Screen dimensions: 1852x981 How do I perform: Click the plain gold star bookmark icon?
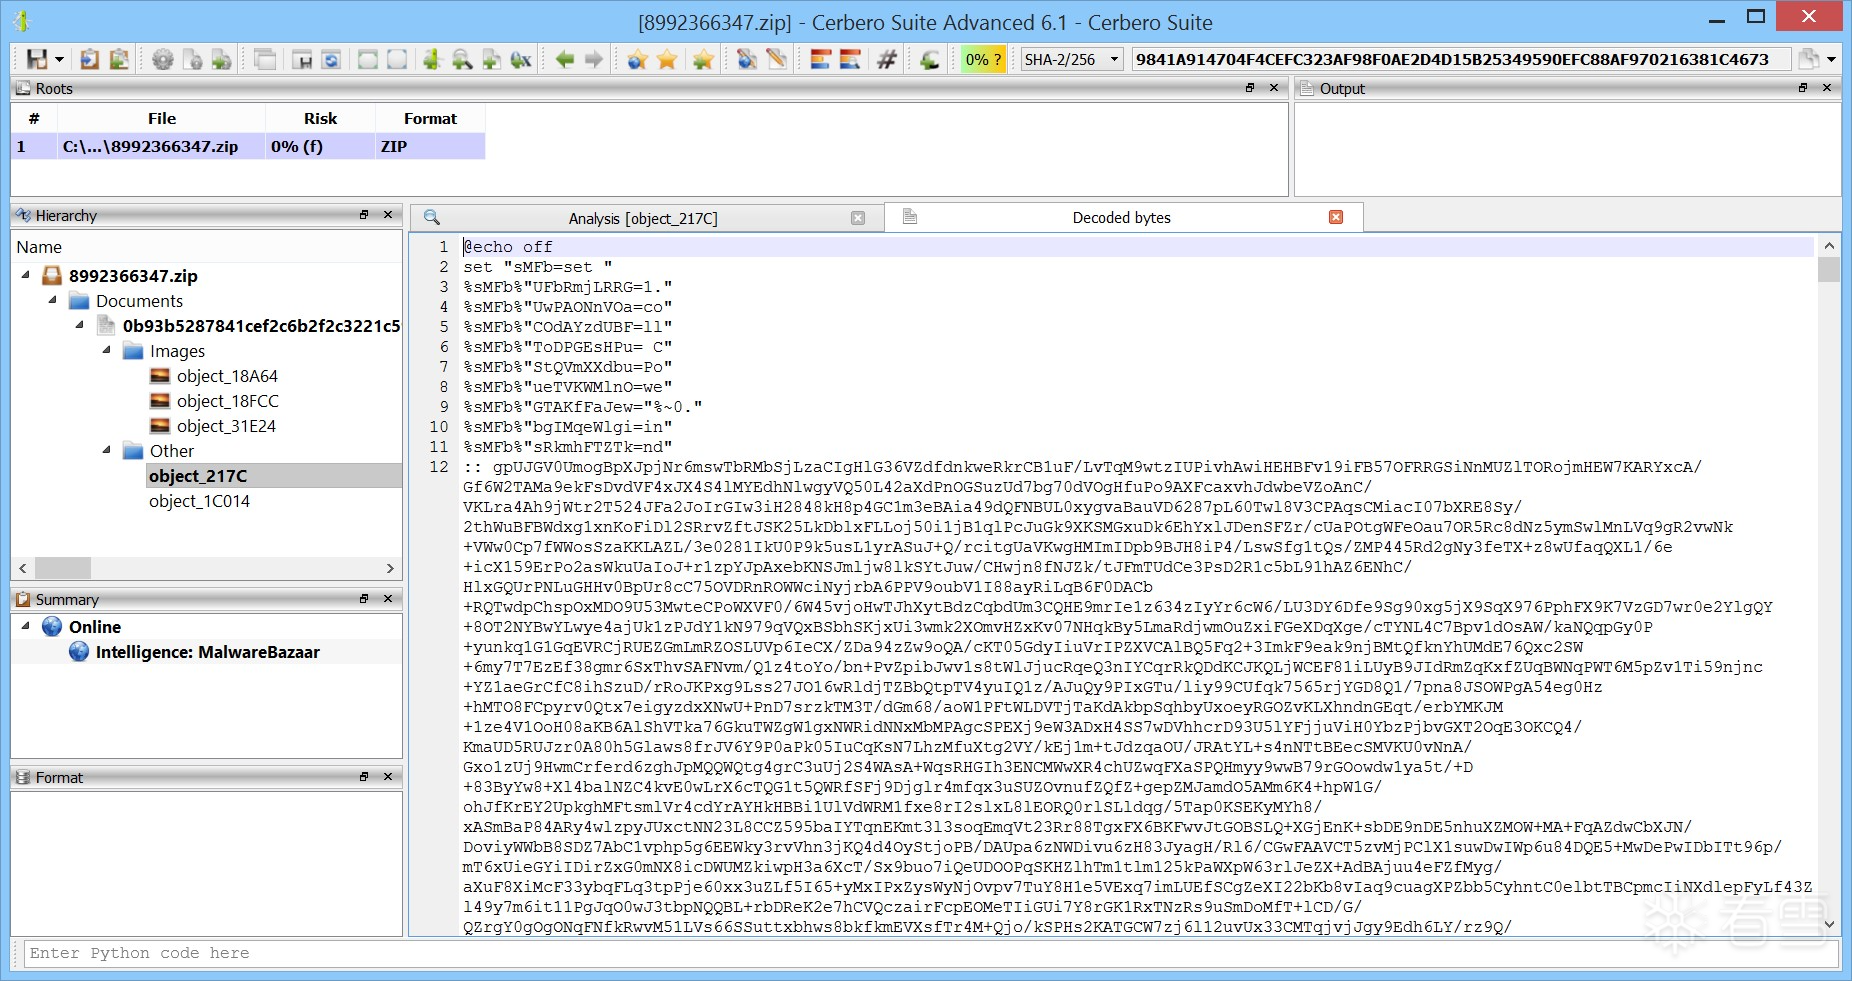pos(667,60)
